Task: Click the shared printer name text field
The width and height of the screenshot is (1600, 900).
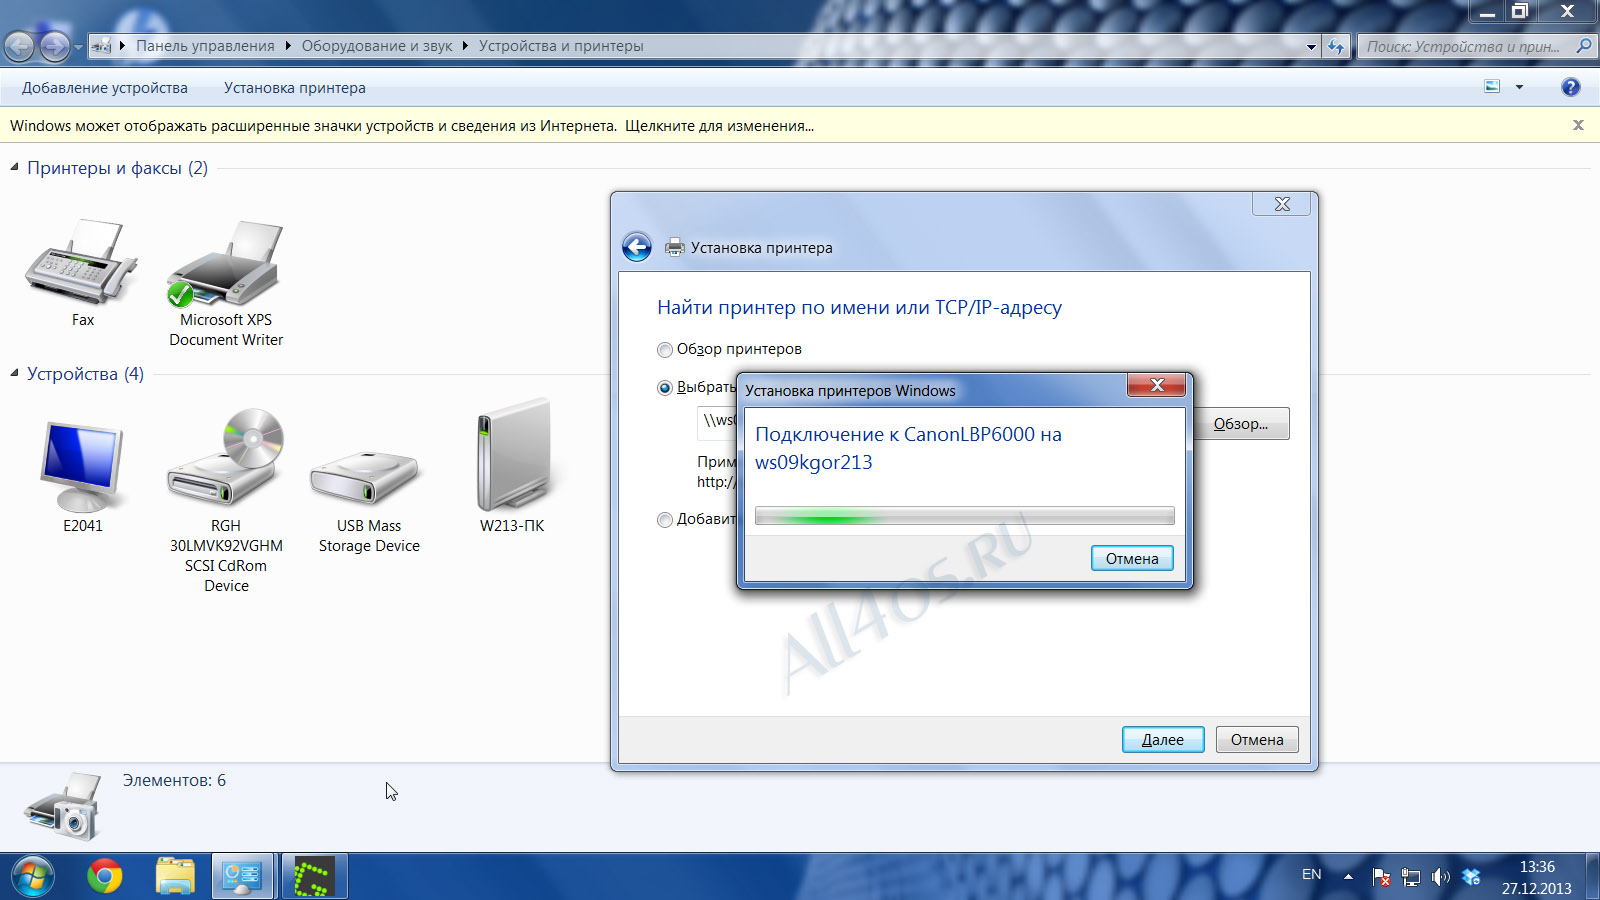Action: (x=717, y=422)
